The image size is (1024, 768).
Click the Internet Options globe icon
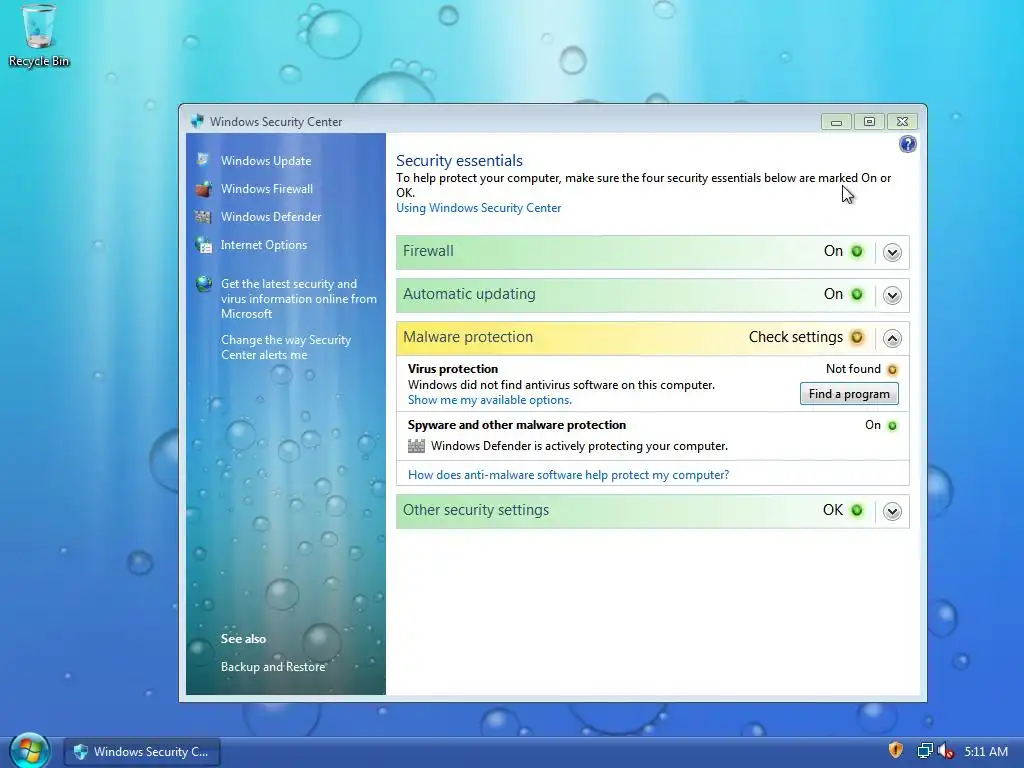(x=203, y=245)
